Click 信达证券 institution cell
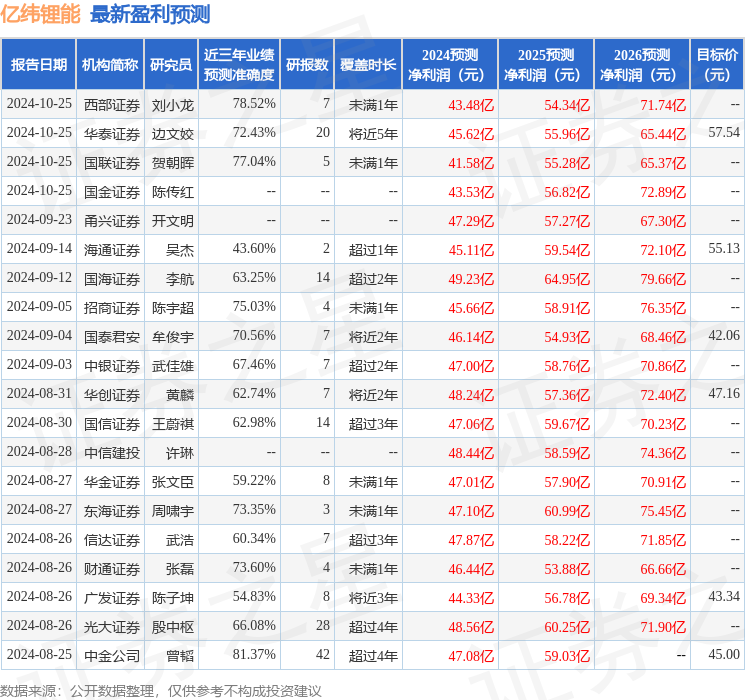This screenshot has height=700, width=745. 112,540
